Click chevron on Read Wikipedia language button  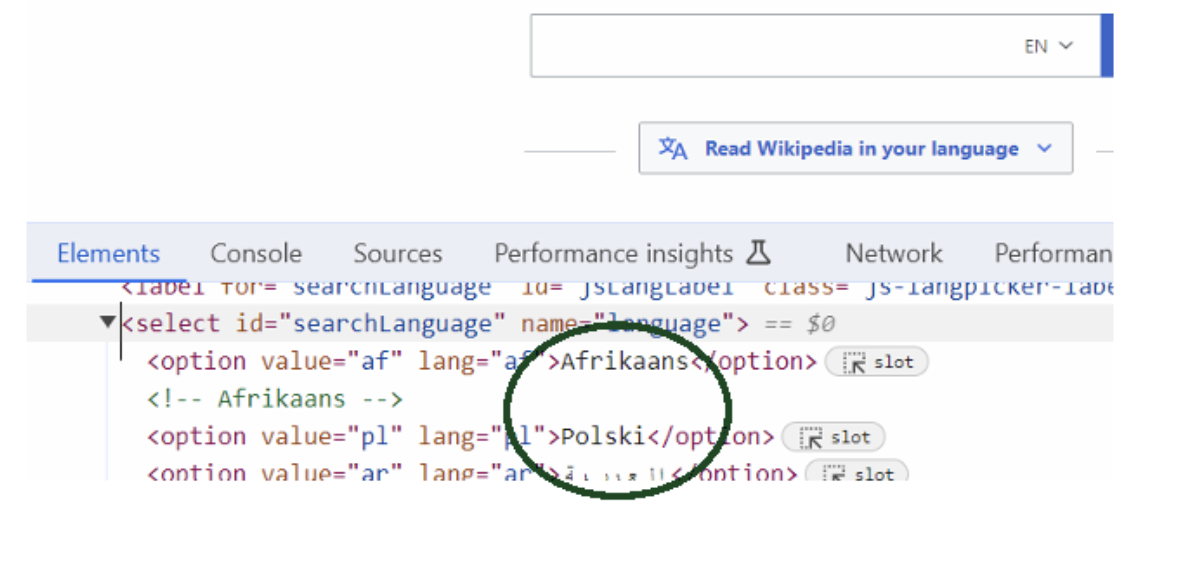click(1045, 148)
